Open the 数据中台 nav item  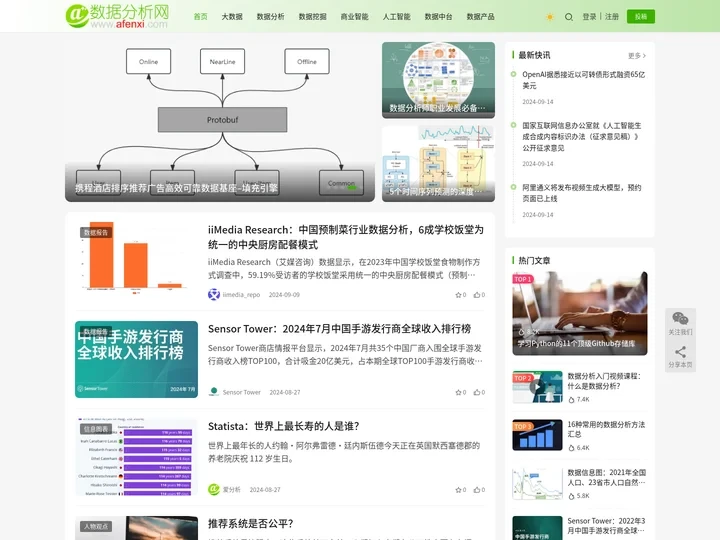438,17
